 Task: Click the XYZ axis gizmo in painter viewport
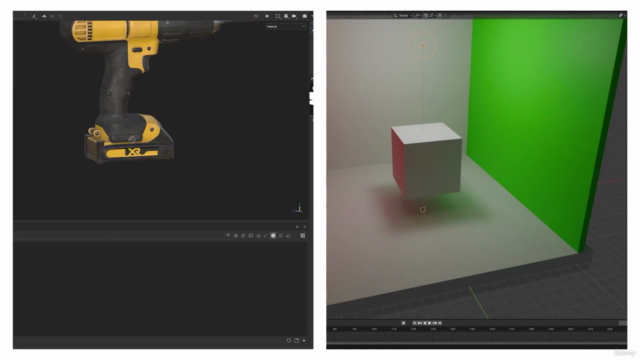click(298, 208)
